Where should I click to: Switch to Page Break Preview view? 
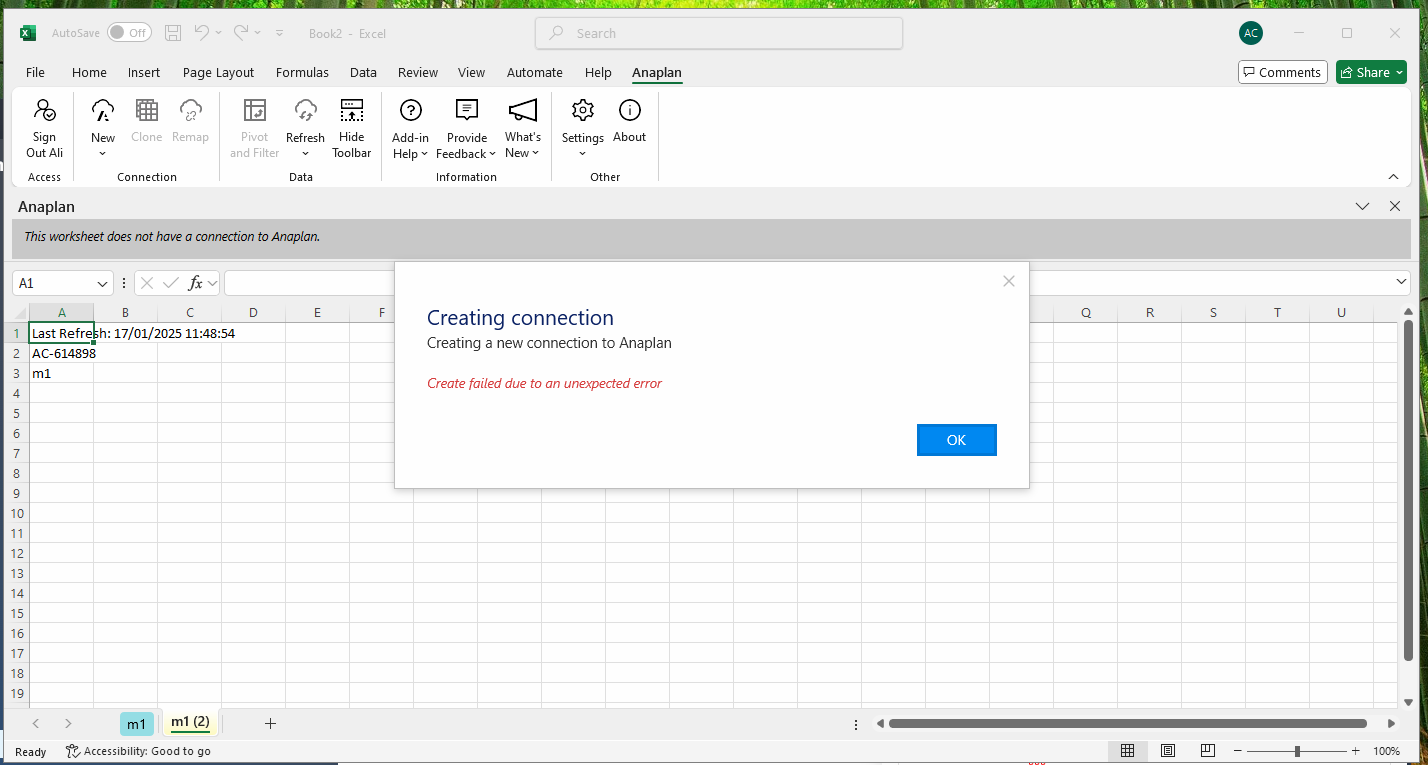[x=1207, y=751]
